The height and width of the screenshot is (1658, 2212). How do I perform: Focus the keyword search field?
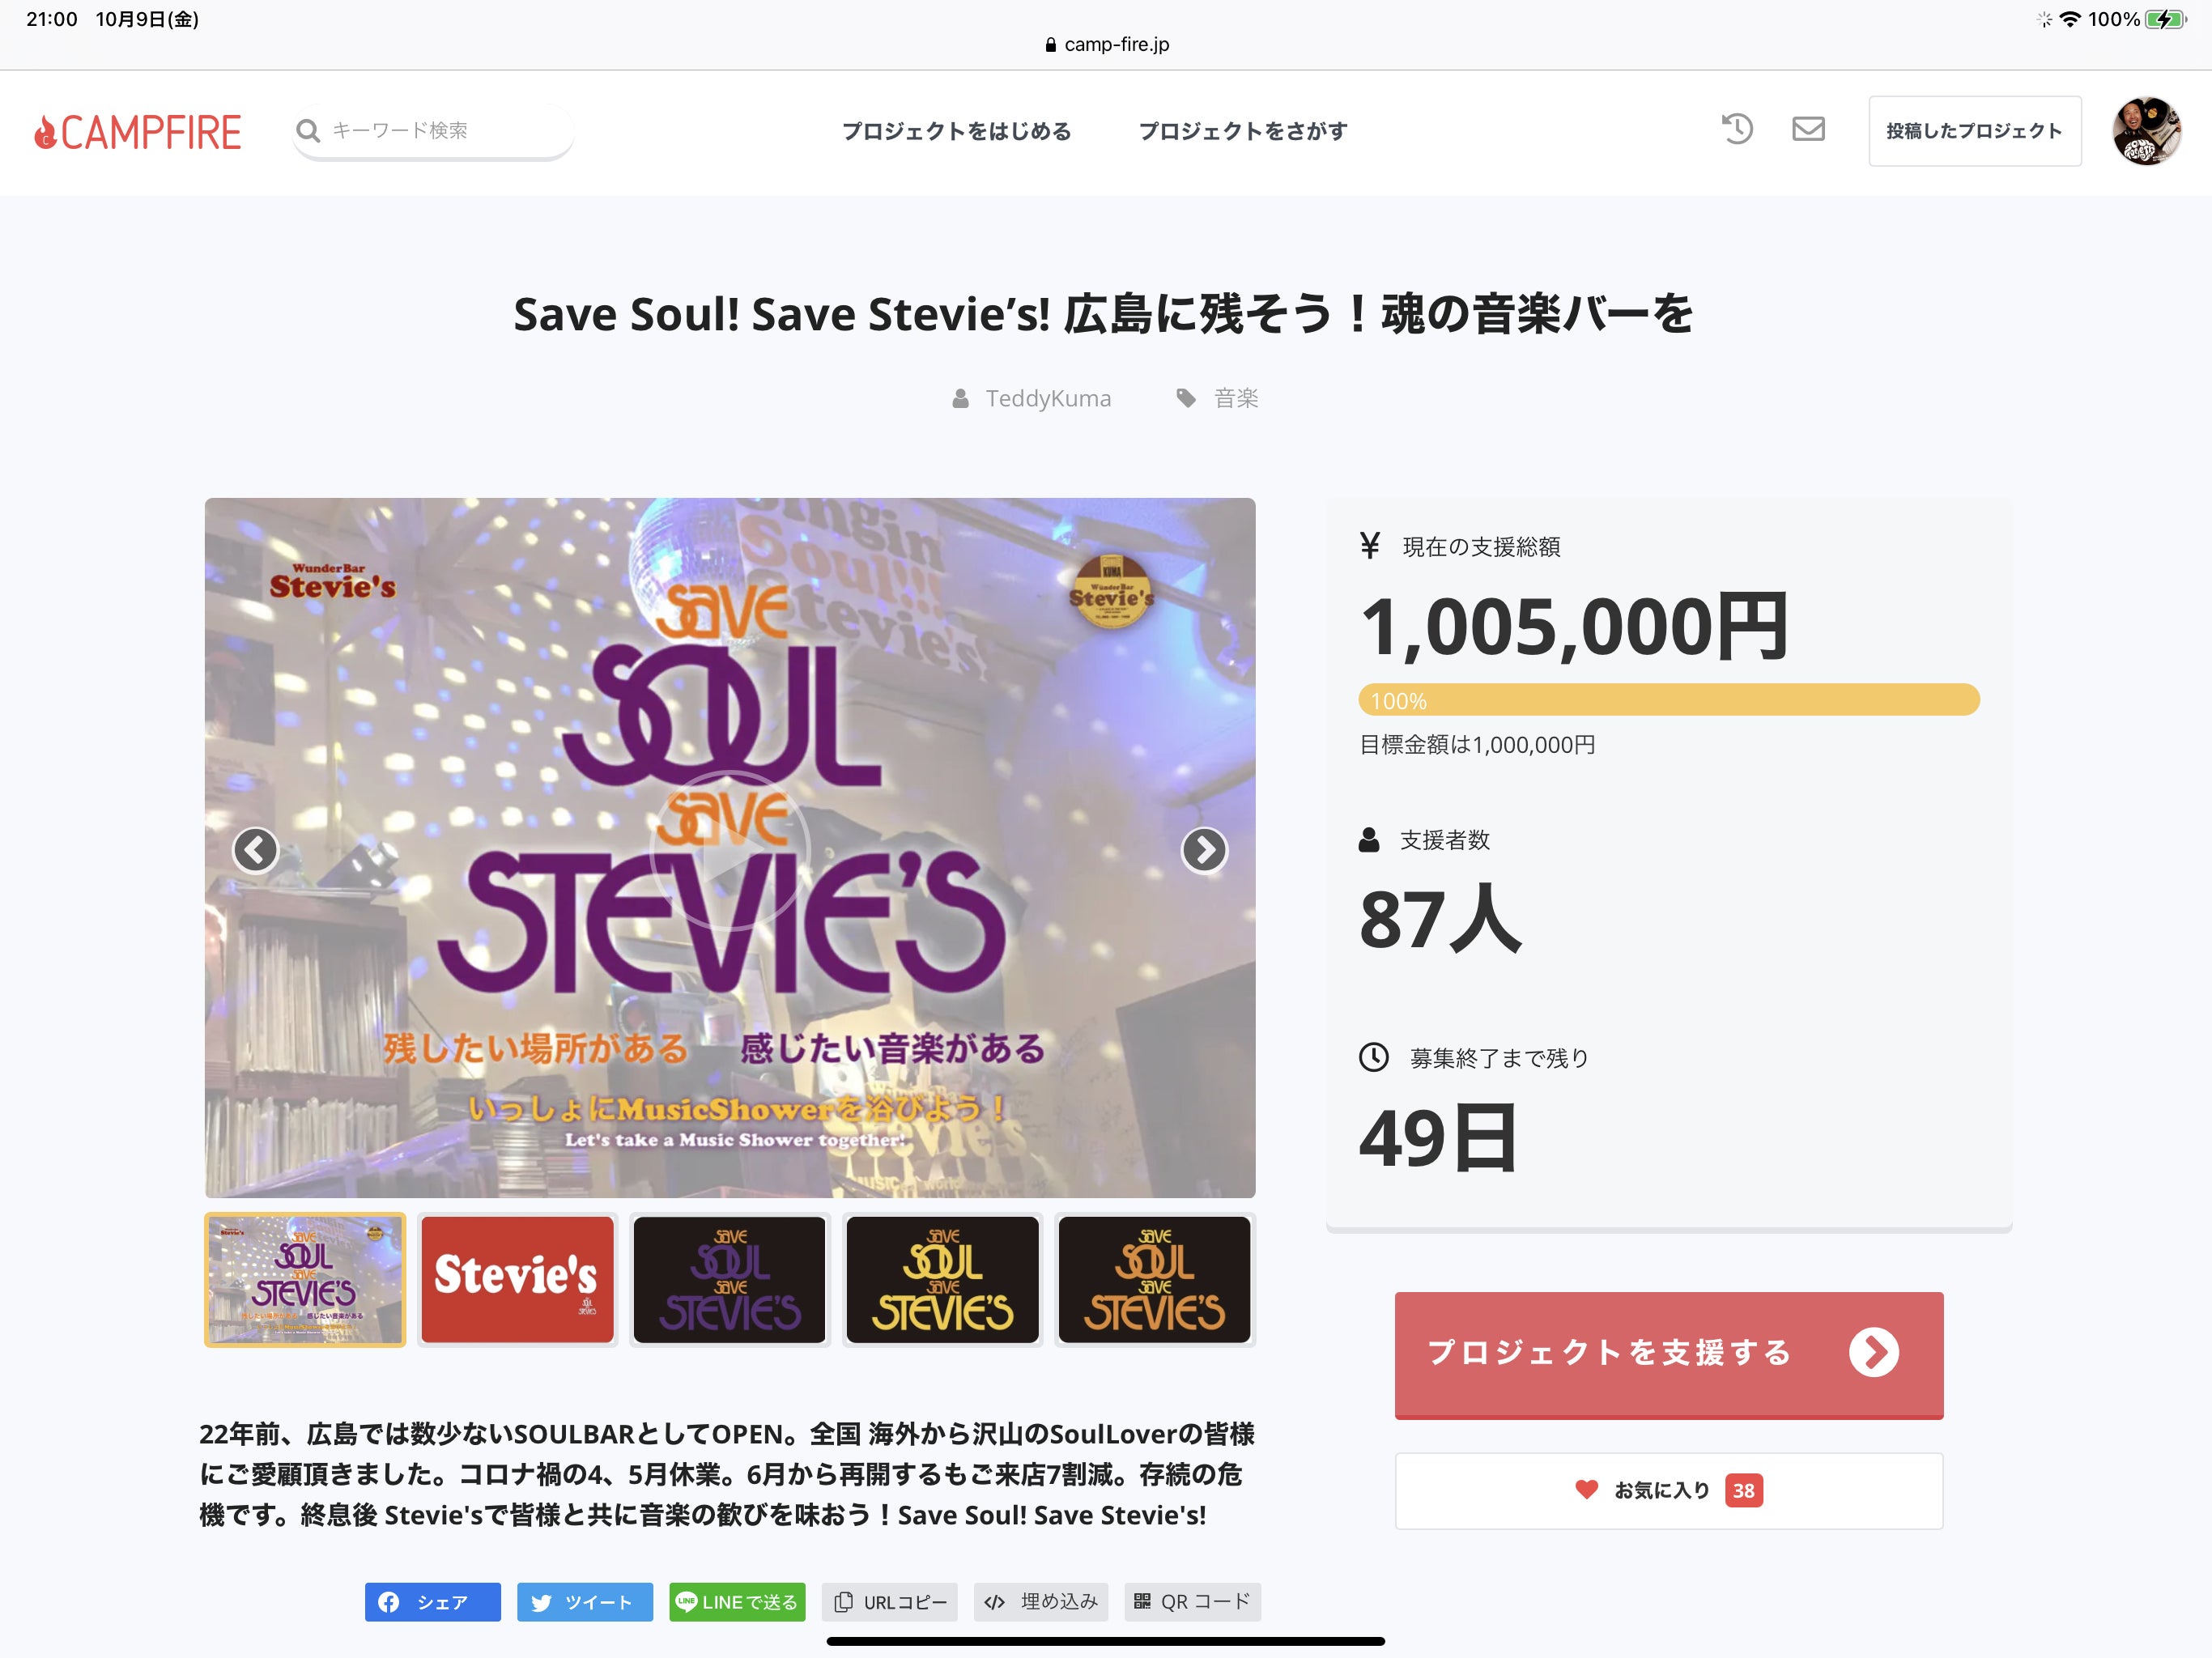point(433,131)
